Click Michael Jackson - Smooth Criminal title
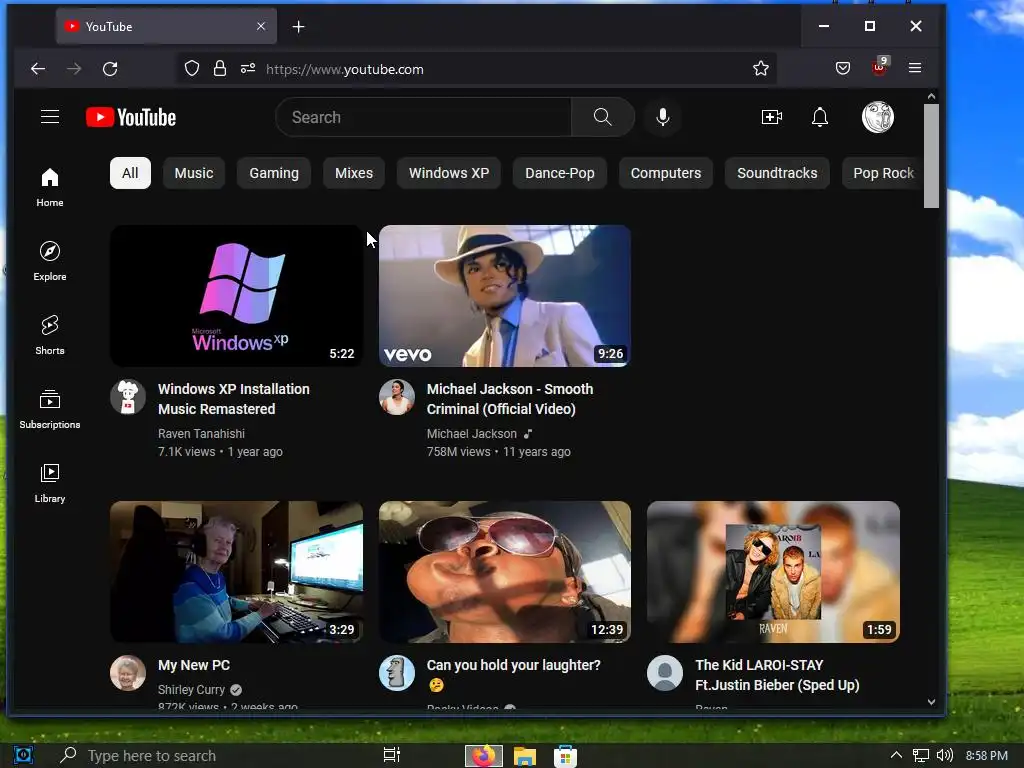The image size is (1024, 768). tap(510, 399)
